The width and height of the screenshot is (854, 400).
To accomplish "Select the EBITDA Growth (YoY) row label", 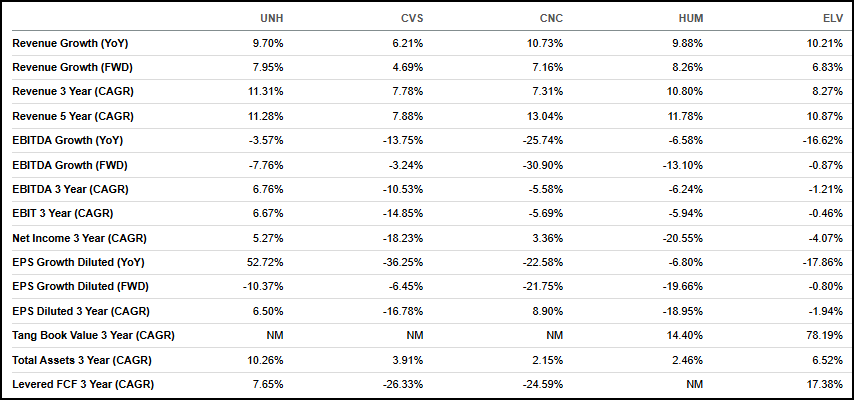I will tap(67, 140).
